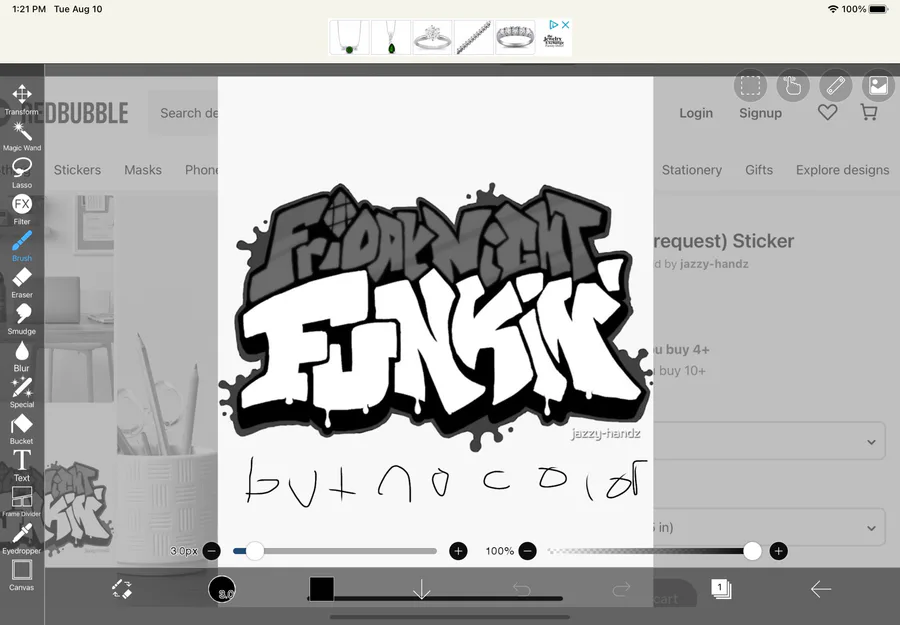
Task: Select the Special pen tool
Action: click(22, 393)
